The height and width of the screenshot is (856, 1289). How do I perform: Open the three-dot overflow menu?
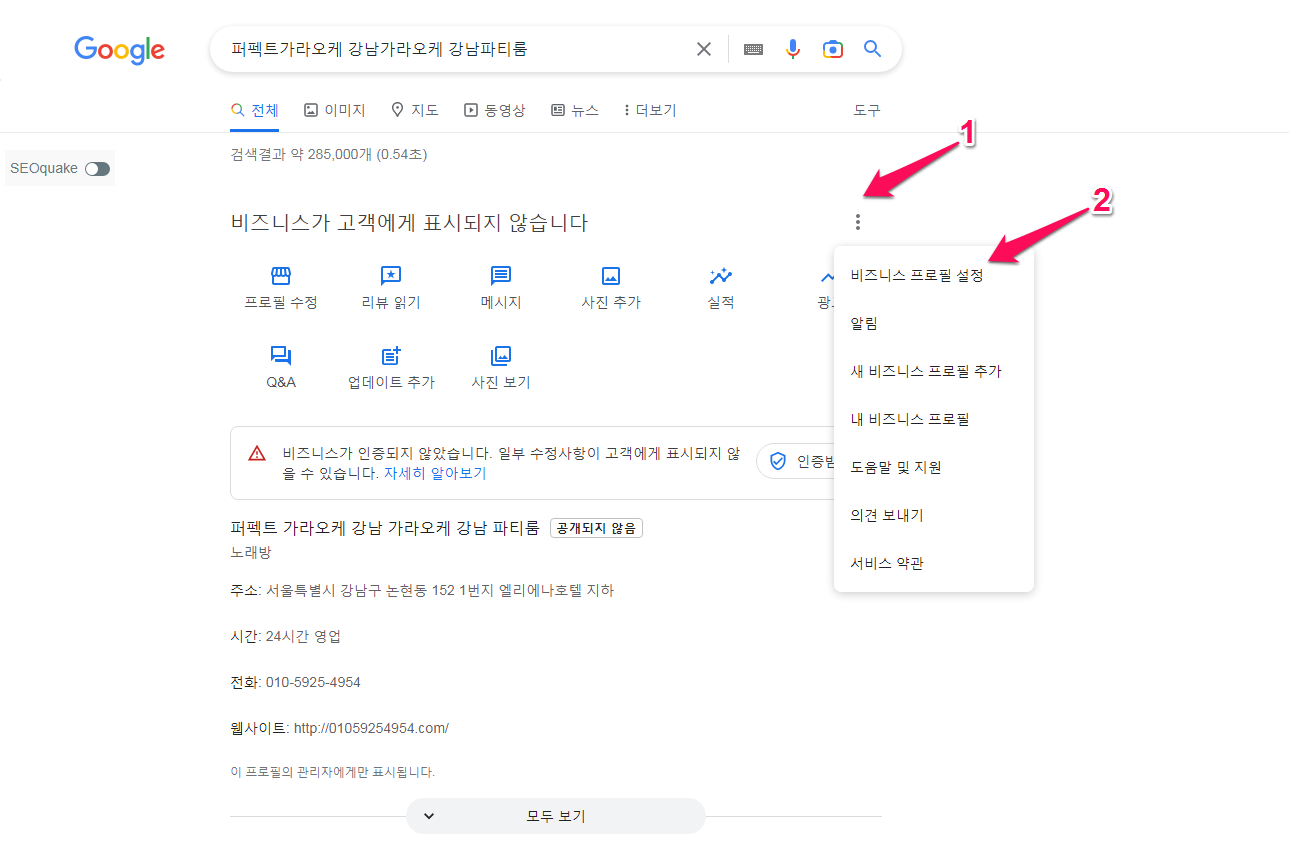click(x=858, y=221)
